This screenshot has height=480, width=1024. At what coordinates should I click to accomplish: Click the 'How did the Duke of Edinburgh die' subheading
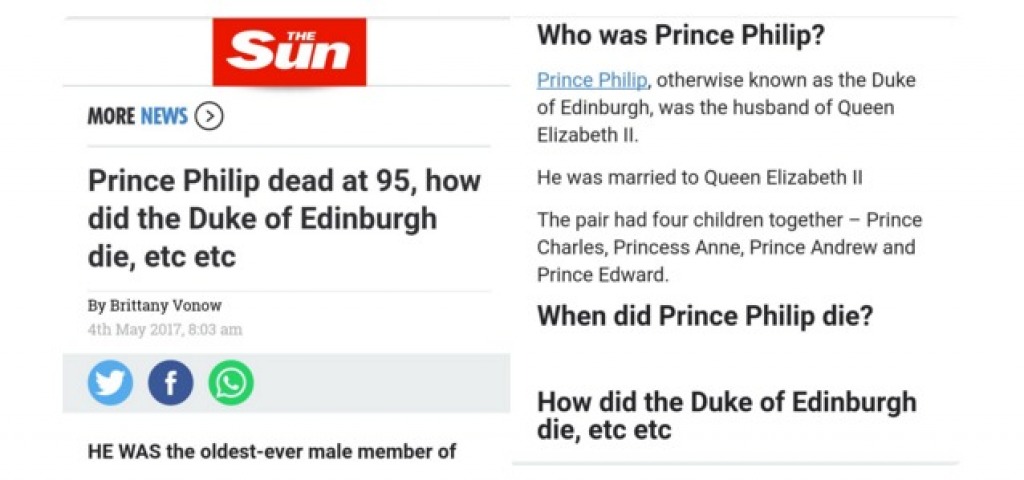point(726,416)
